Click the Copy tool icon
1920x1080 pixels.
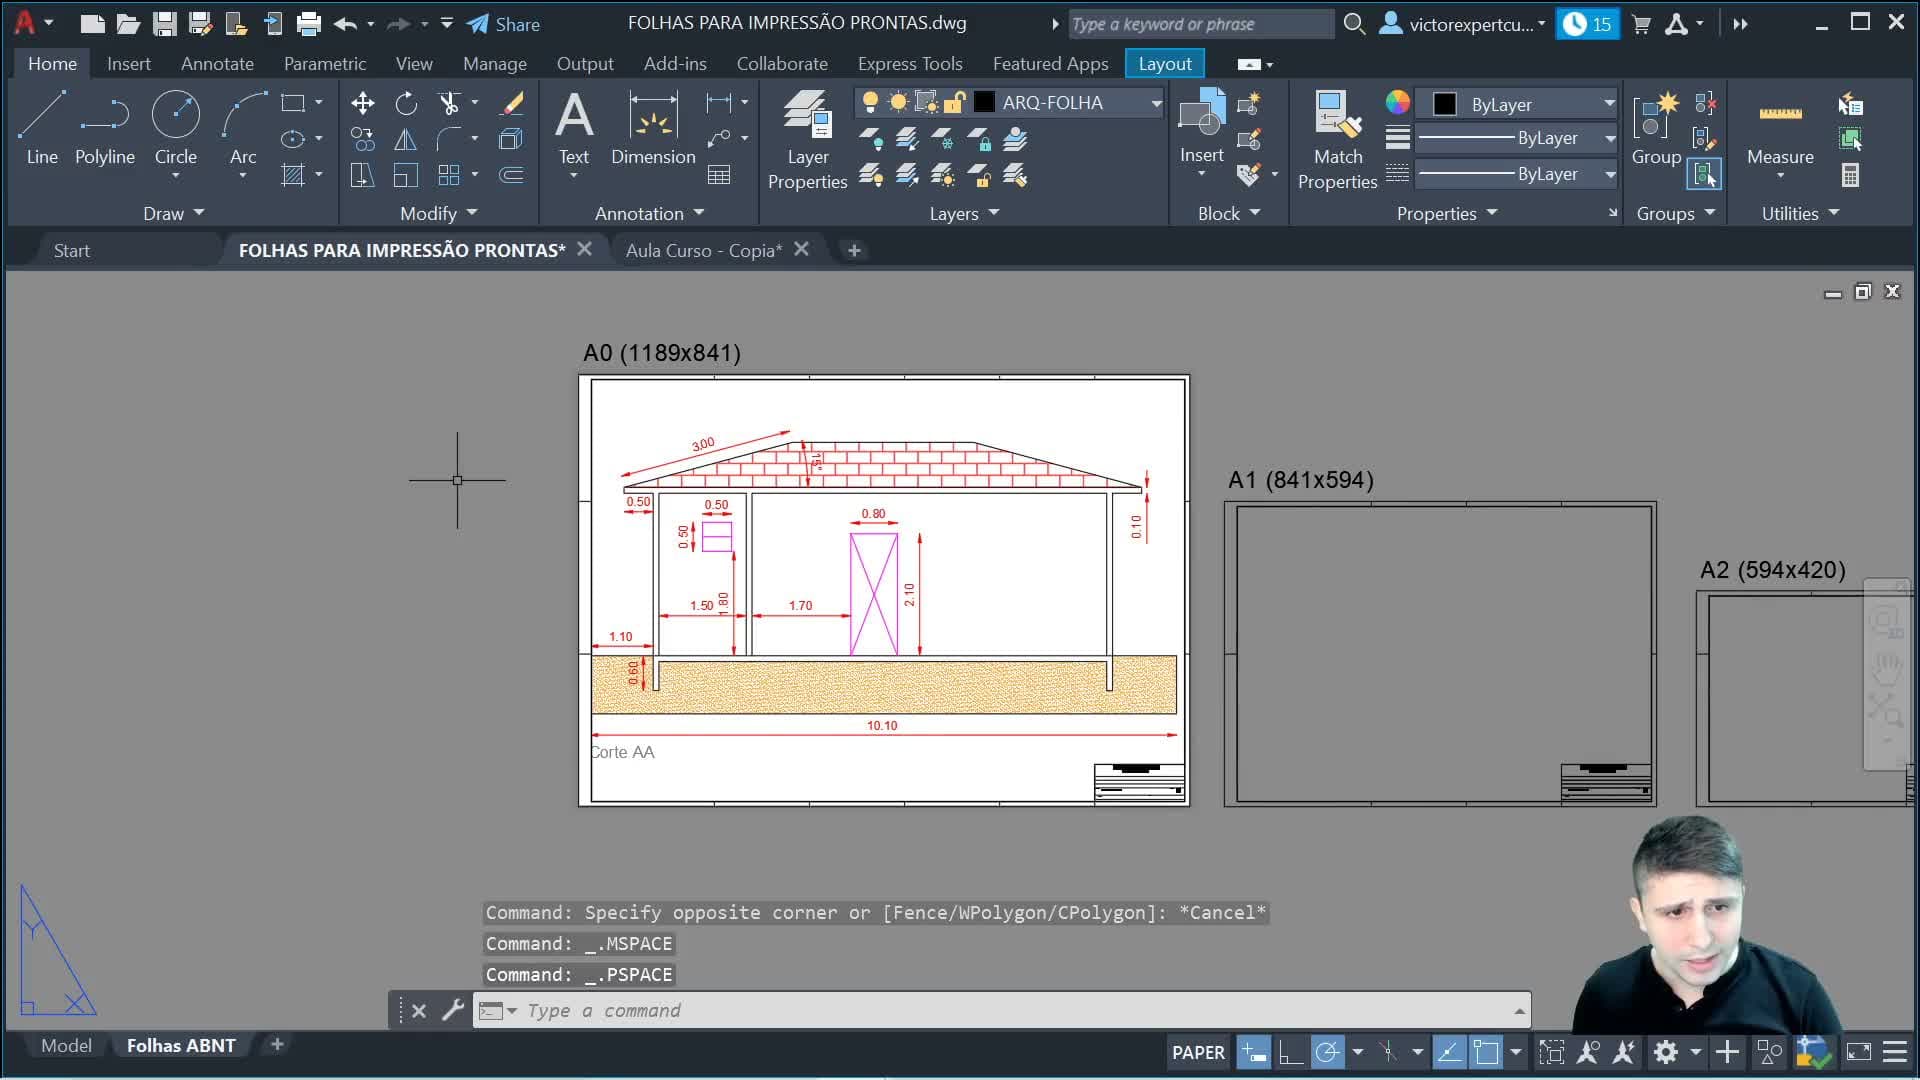pos(362,139)
